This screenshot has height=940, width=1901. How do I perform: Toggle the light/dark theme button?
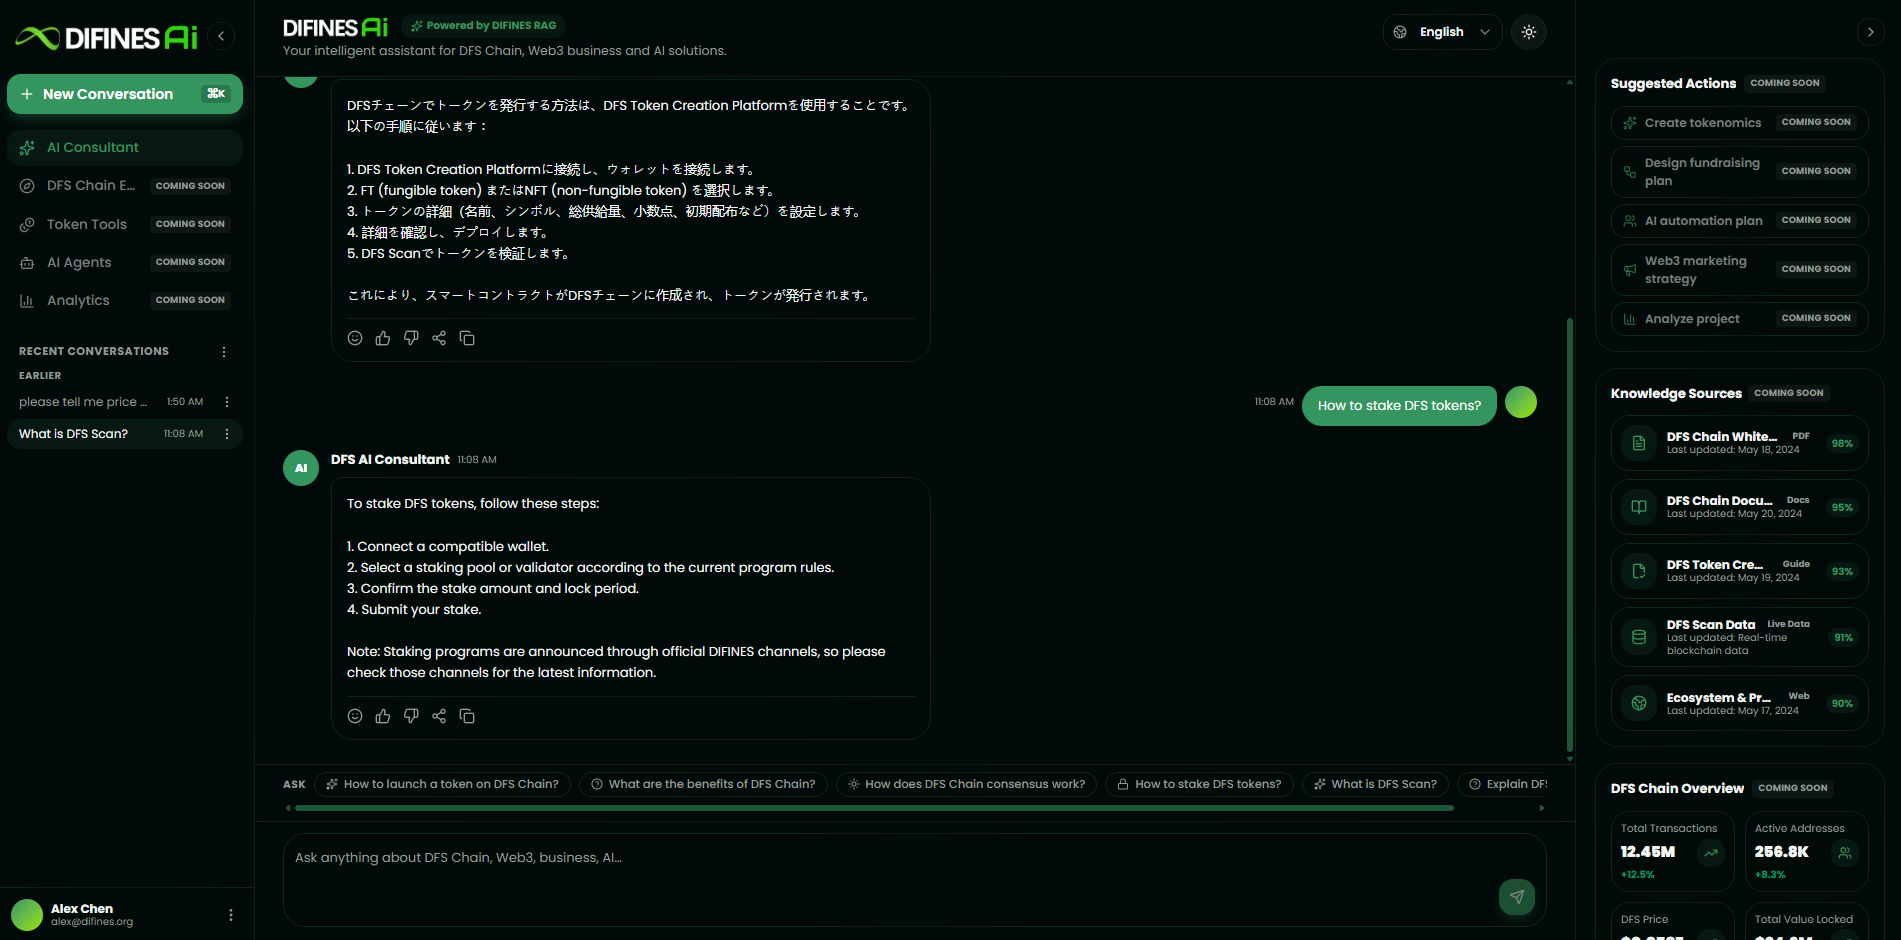(x=1529, y=32)
